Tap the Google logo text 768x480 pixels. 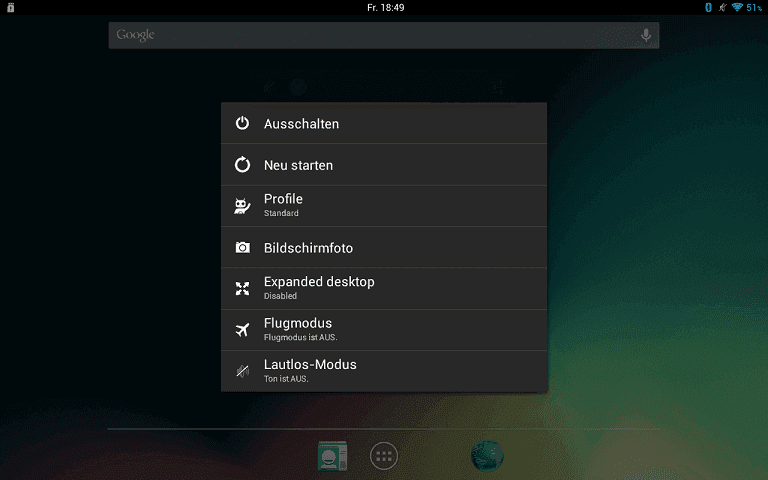[135, 35]
